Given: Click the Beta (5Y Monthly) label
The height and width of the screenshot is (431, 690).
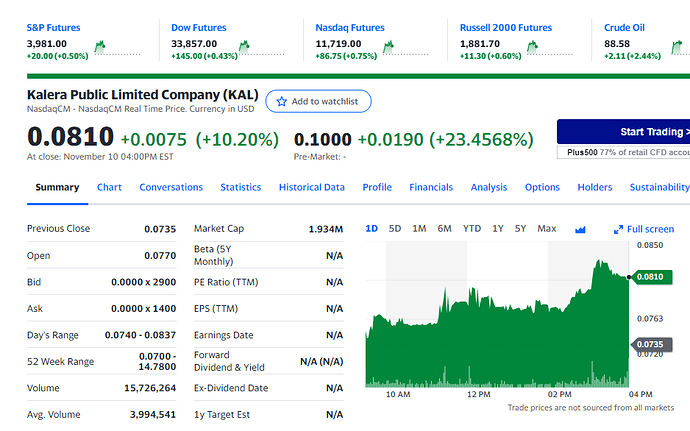Looking at the screenshot, I should coord(213,255).
